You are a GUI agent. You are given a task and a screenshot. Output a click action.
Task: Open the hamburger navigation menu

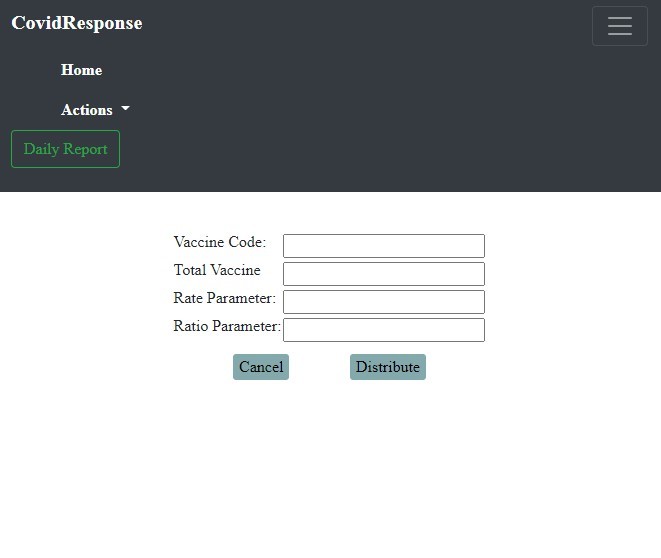pos(619,26)
